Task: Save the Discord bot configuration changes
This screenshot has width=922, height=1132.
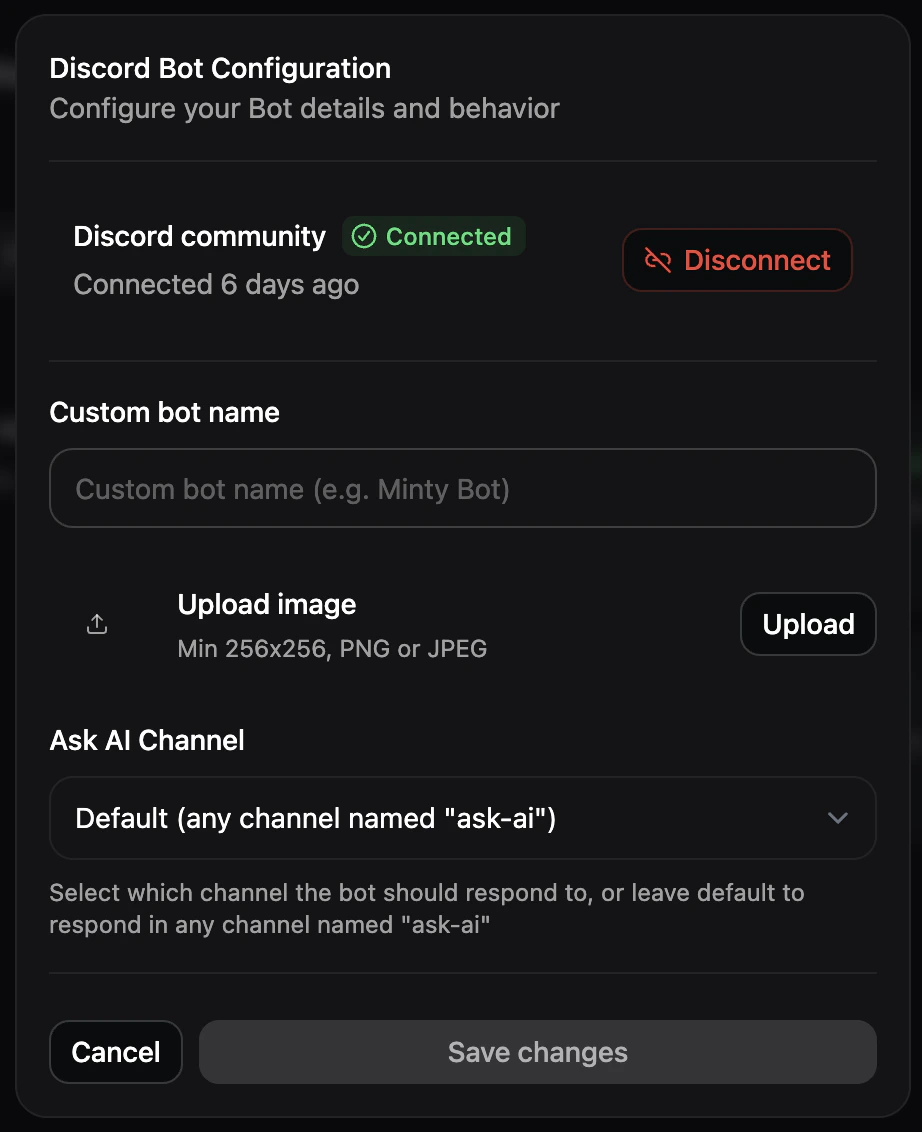Action: [537, 1051]
